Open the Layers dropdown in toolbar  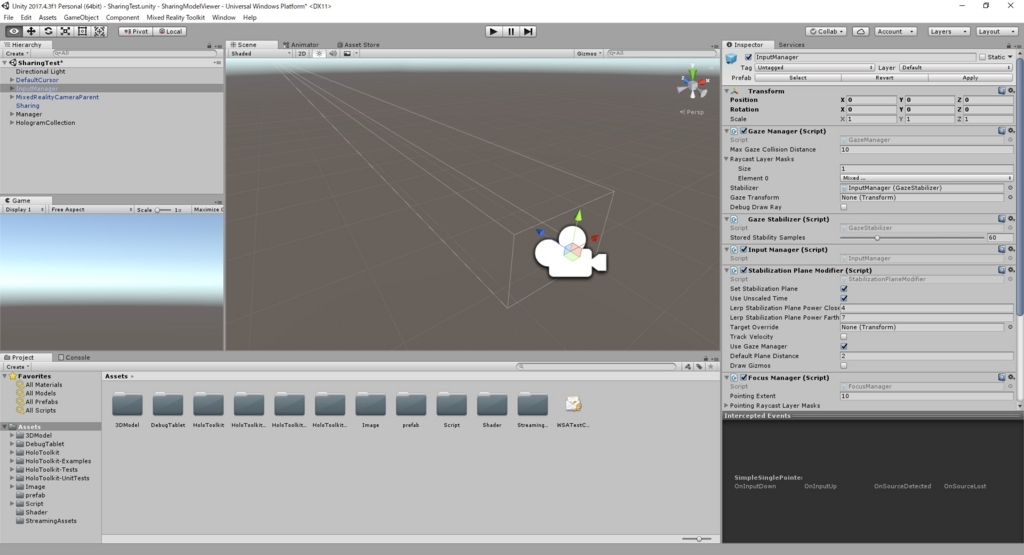948,31
